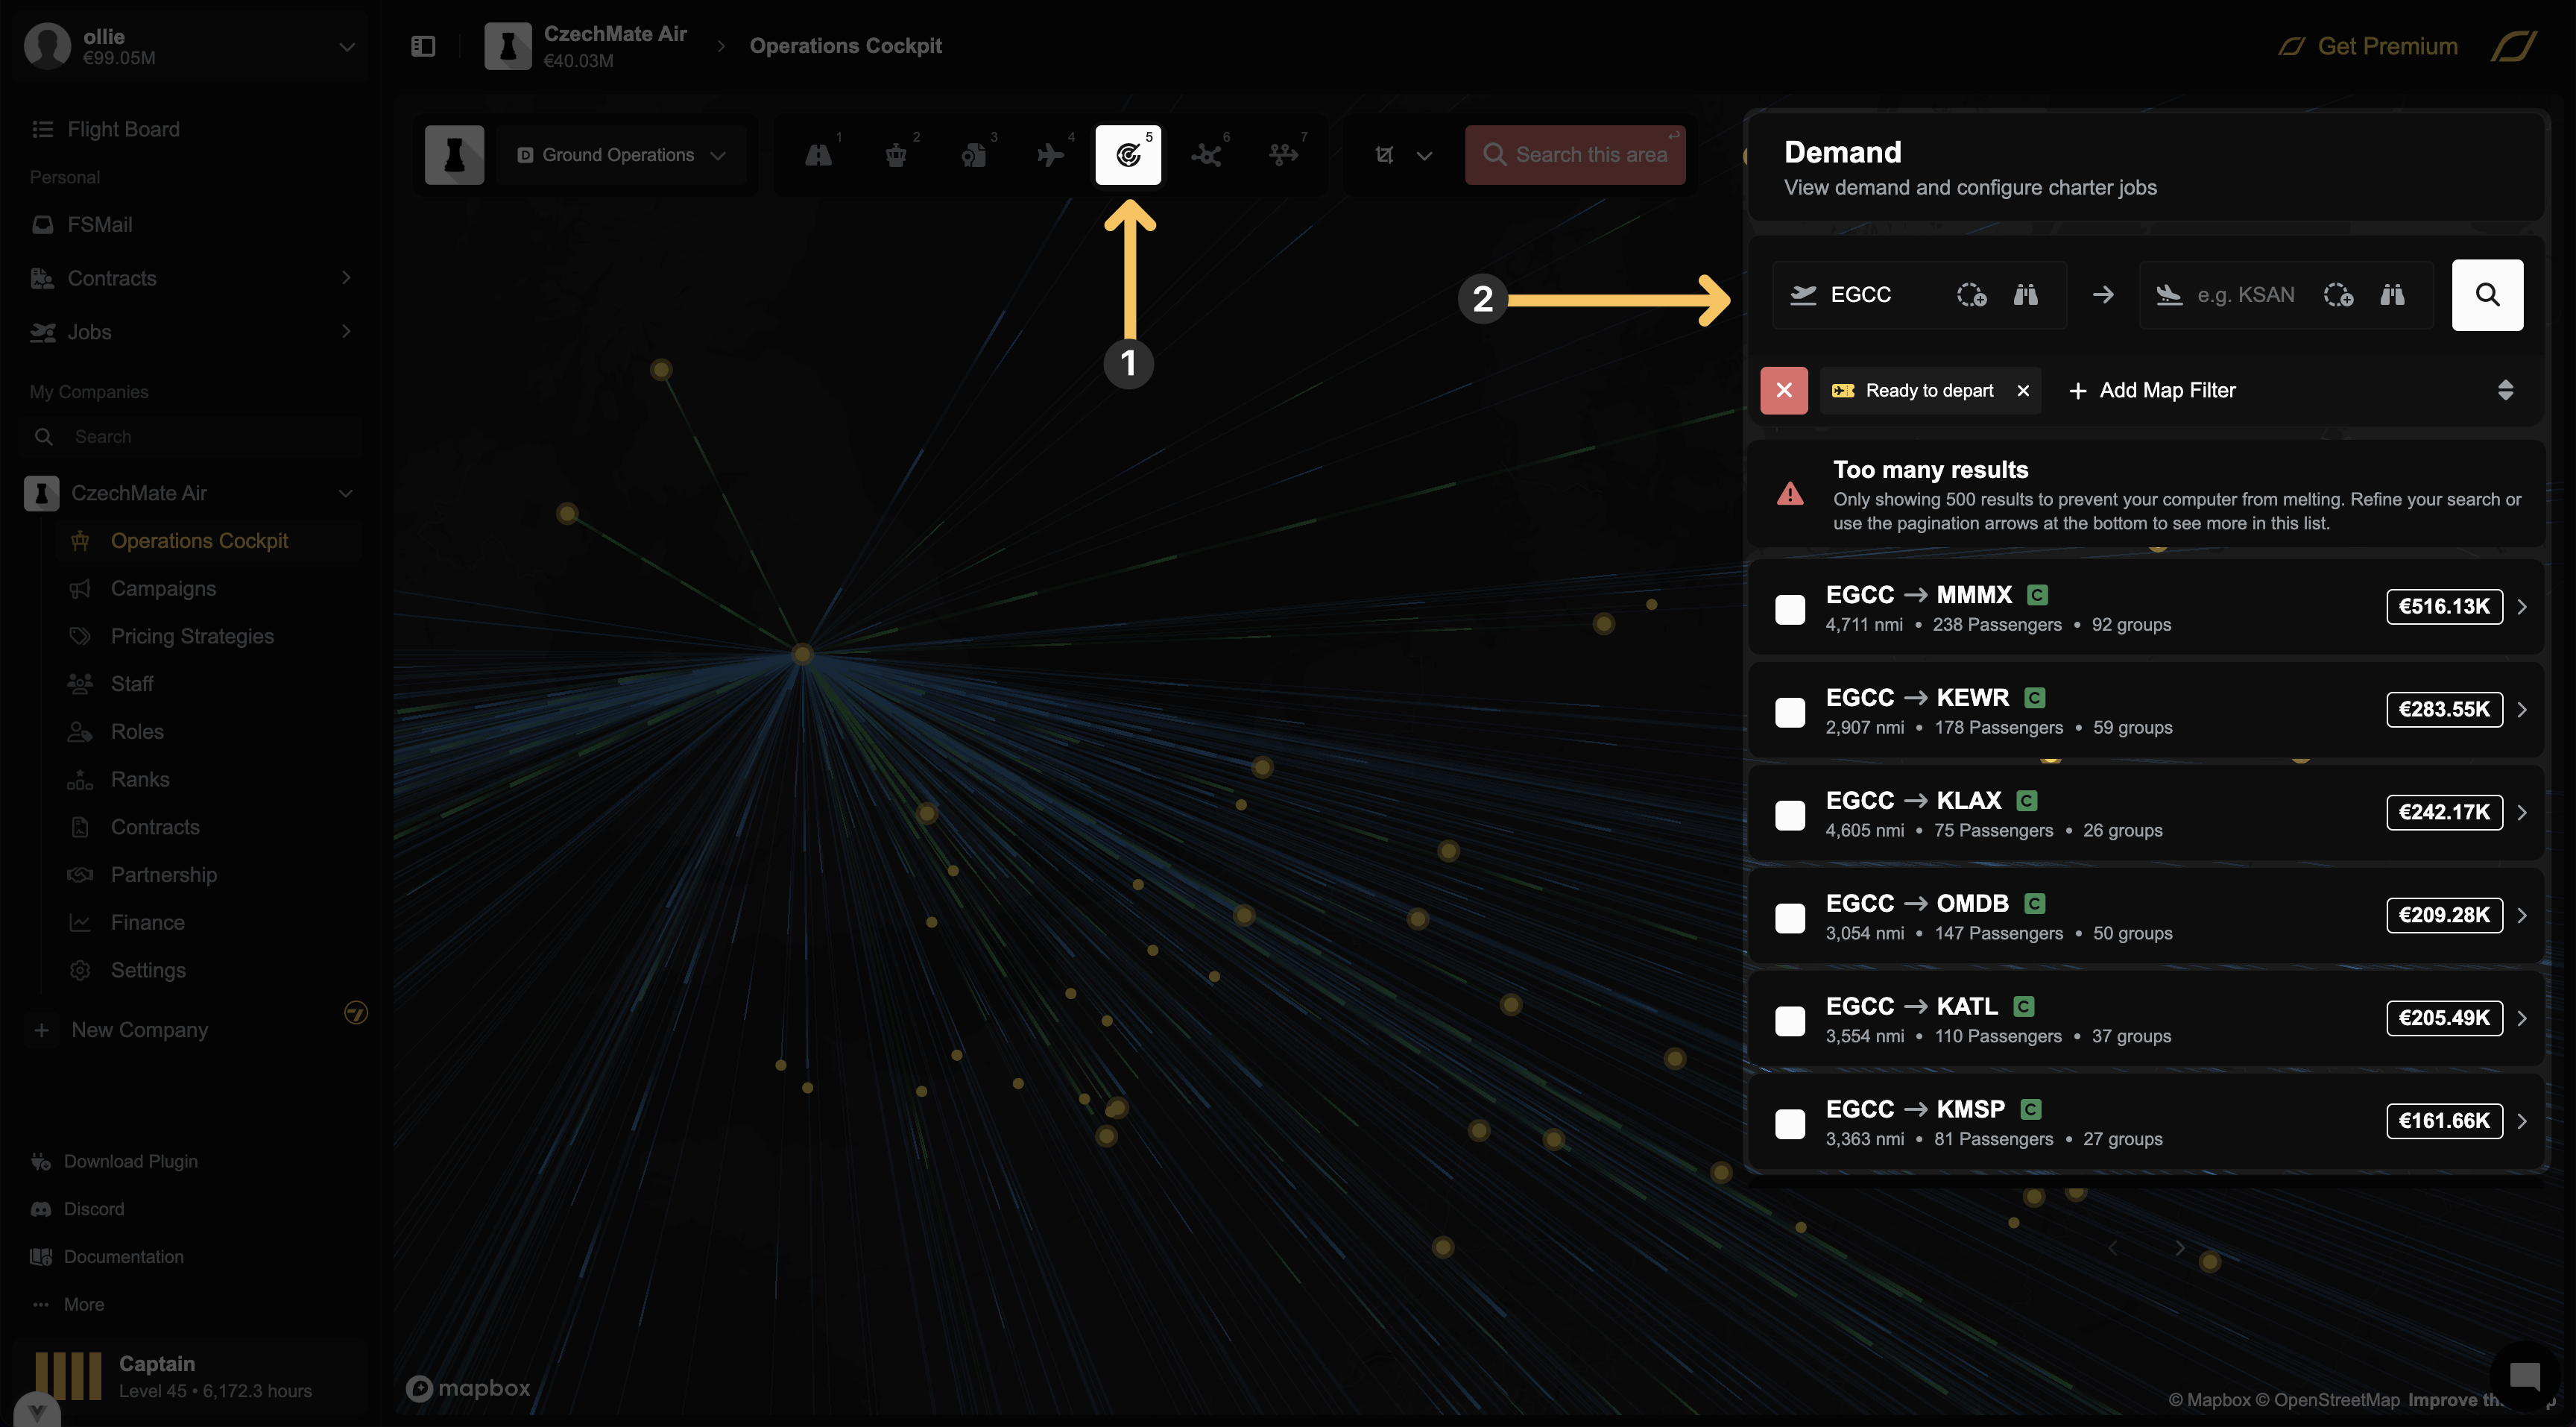Screen dimensions: 2576x1427
Task: Click the network hub toolbar icon numbered 6
Action: click(x=1205, y=155)
